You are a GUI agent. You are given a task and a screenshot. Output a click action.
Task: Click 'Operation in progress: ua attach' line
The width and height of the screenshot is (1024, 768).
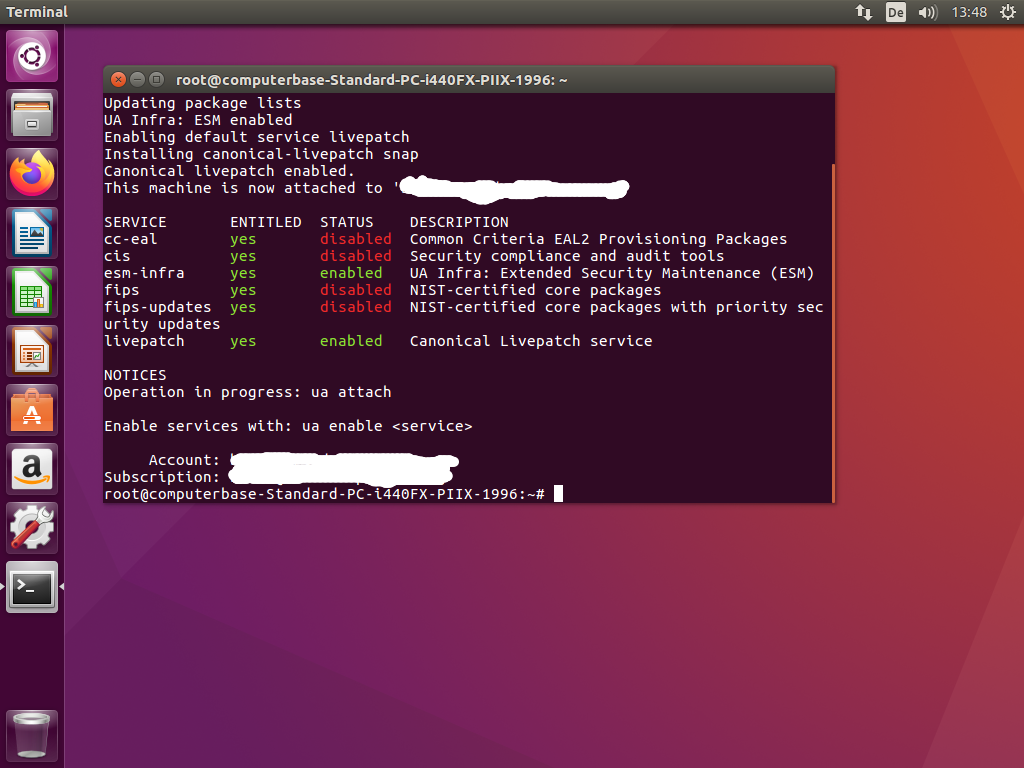[x=248, y=392]
